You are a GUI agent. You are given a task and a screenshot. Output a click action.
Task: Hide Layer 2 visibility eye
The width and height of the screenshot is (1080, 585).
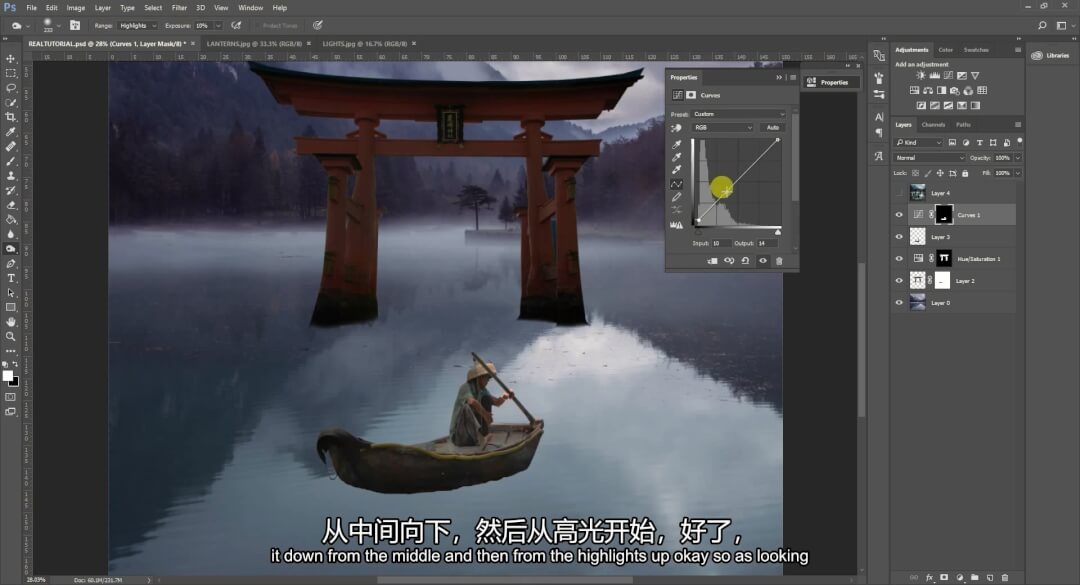[x=899, y=281]
